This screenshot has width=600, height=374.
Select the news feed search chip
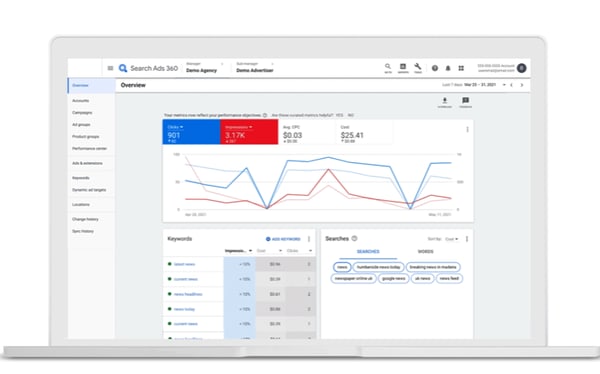(x=449, y=278)
